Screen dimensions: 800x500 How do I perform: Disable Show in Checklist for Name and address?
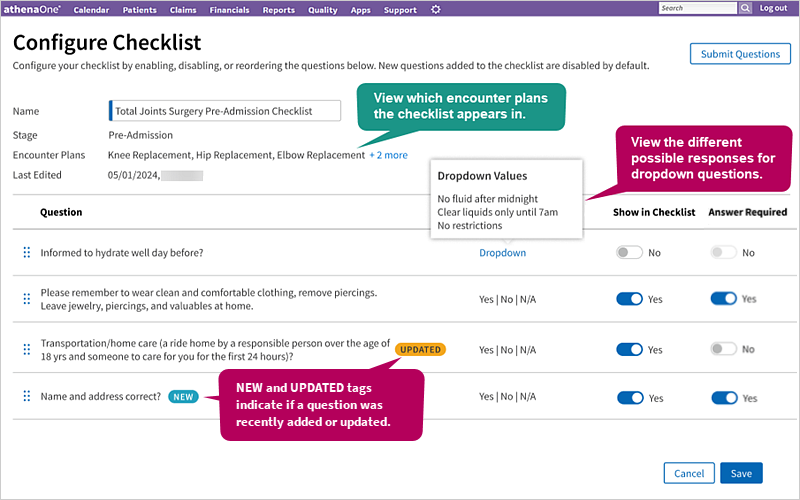(x=630, y=398)
